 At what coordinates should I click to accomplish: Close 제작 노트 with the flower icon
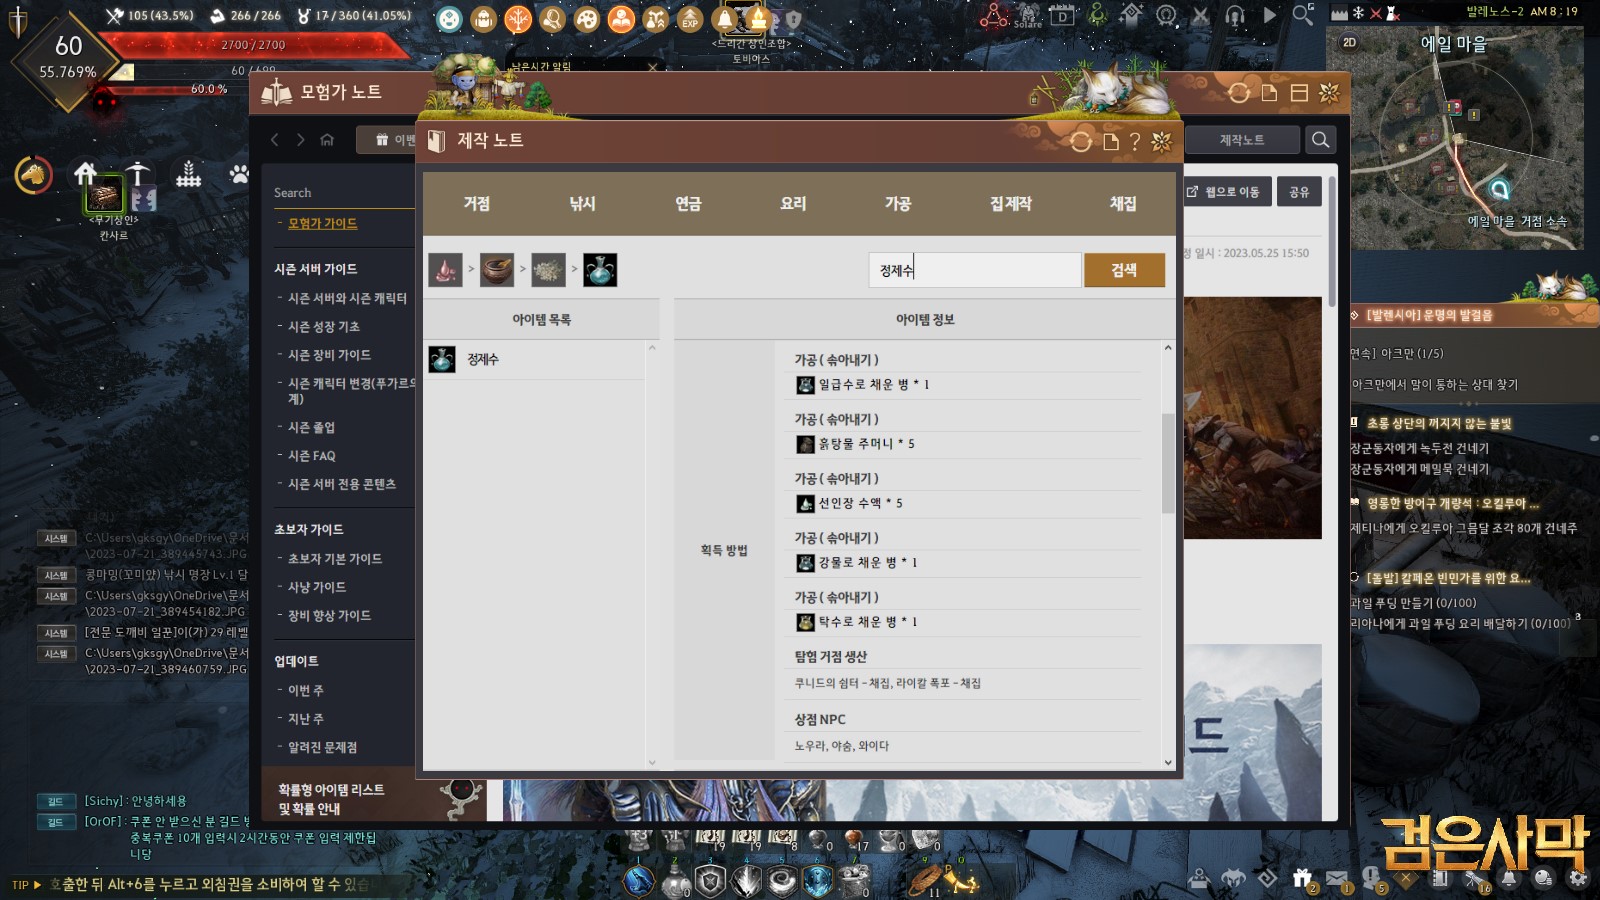point(1161,141)
